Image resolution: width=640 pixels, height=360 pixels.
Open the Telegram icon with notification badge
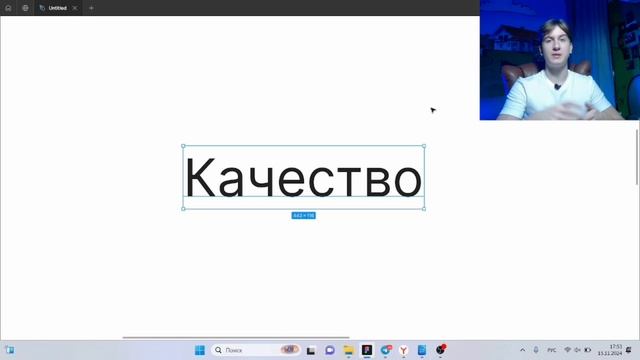coord(385,350)
